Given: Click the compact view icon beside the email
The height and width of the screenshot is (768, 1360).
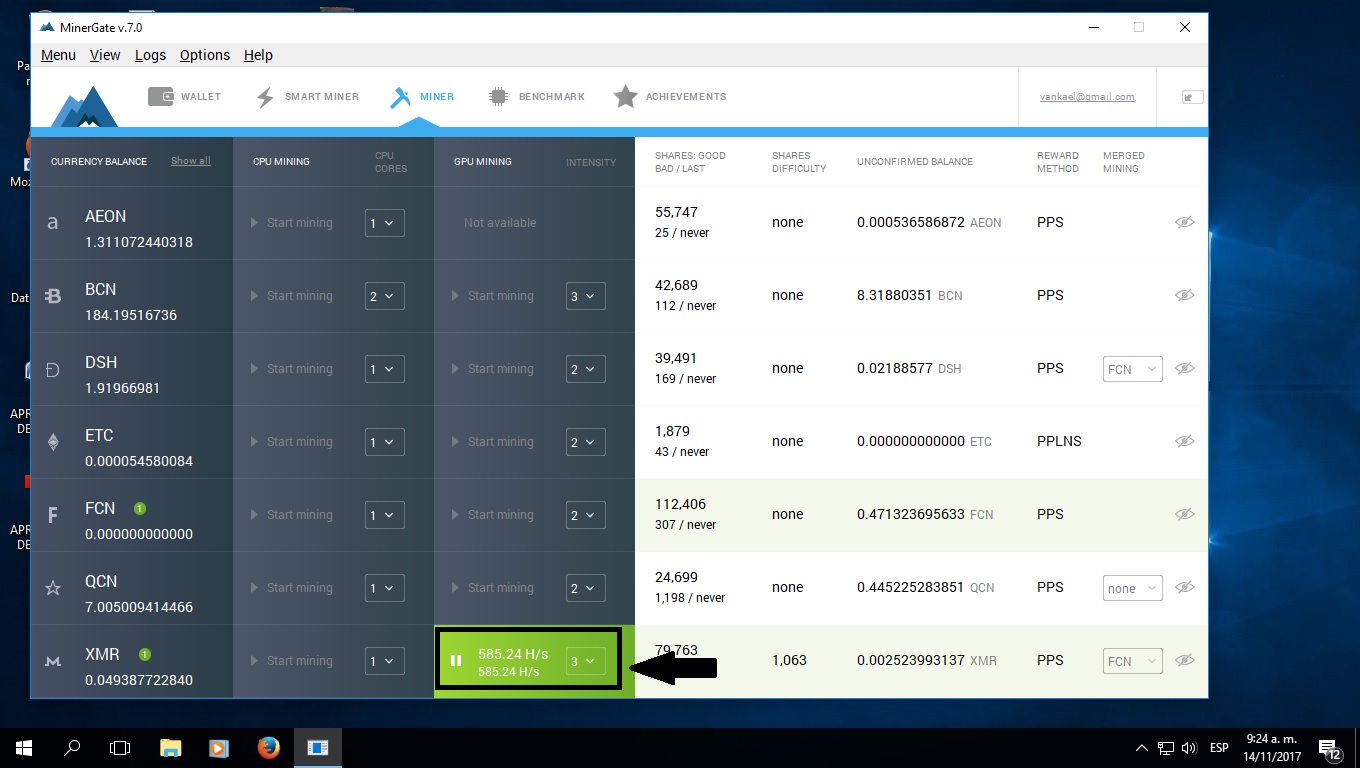Looking at the screenshot, I should pos(1192,97).
